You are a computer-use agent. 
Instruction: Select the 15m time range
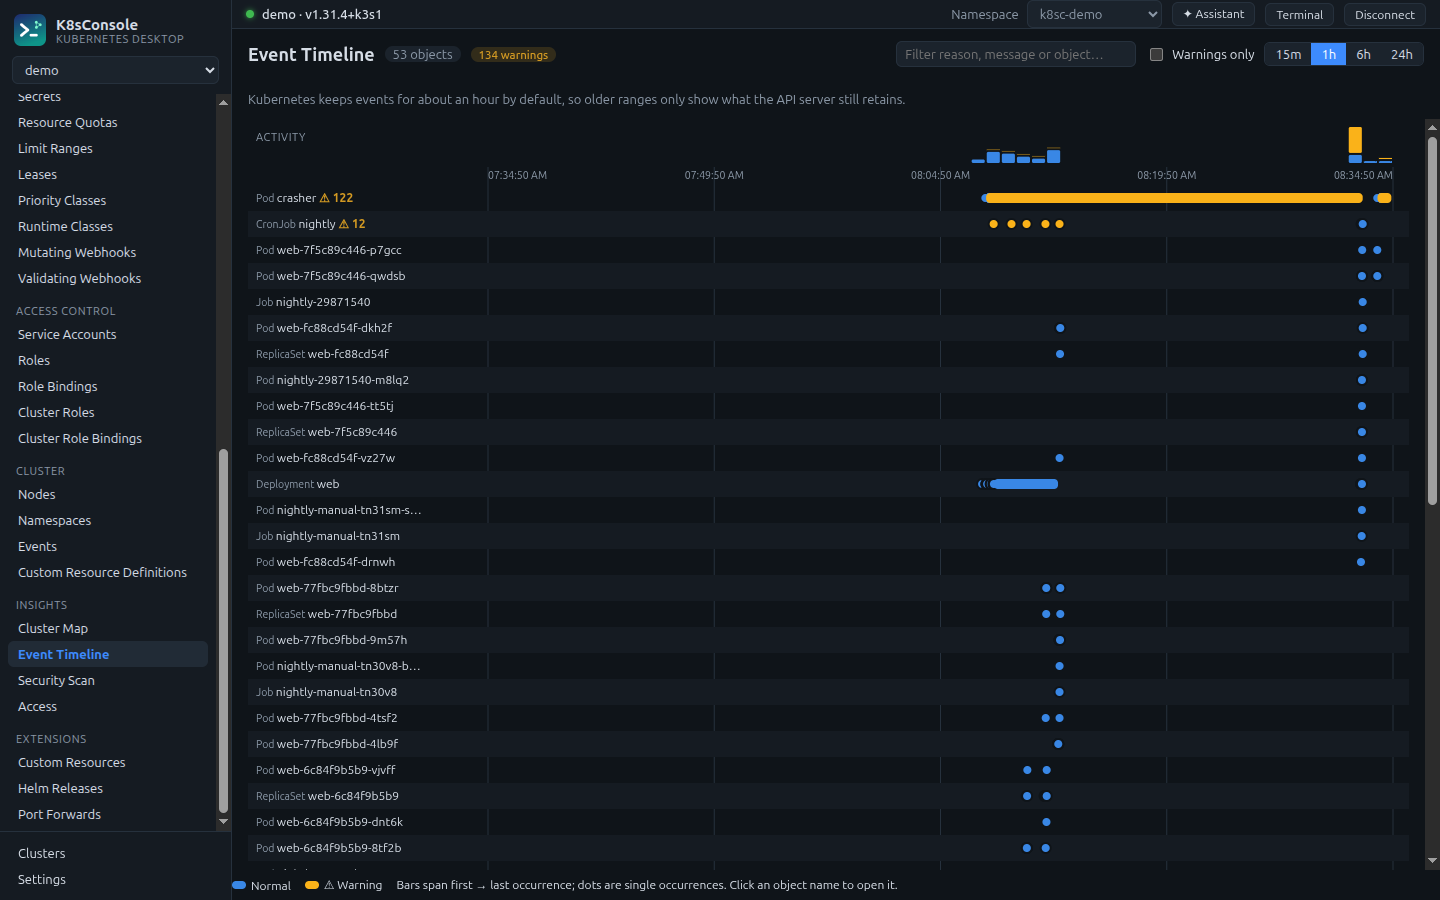(x=1288, y=55)
